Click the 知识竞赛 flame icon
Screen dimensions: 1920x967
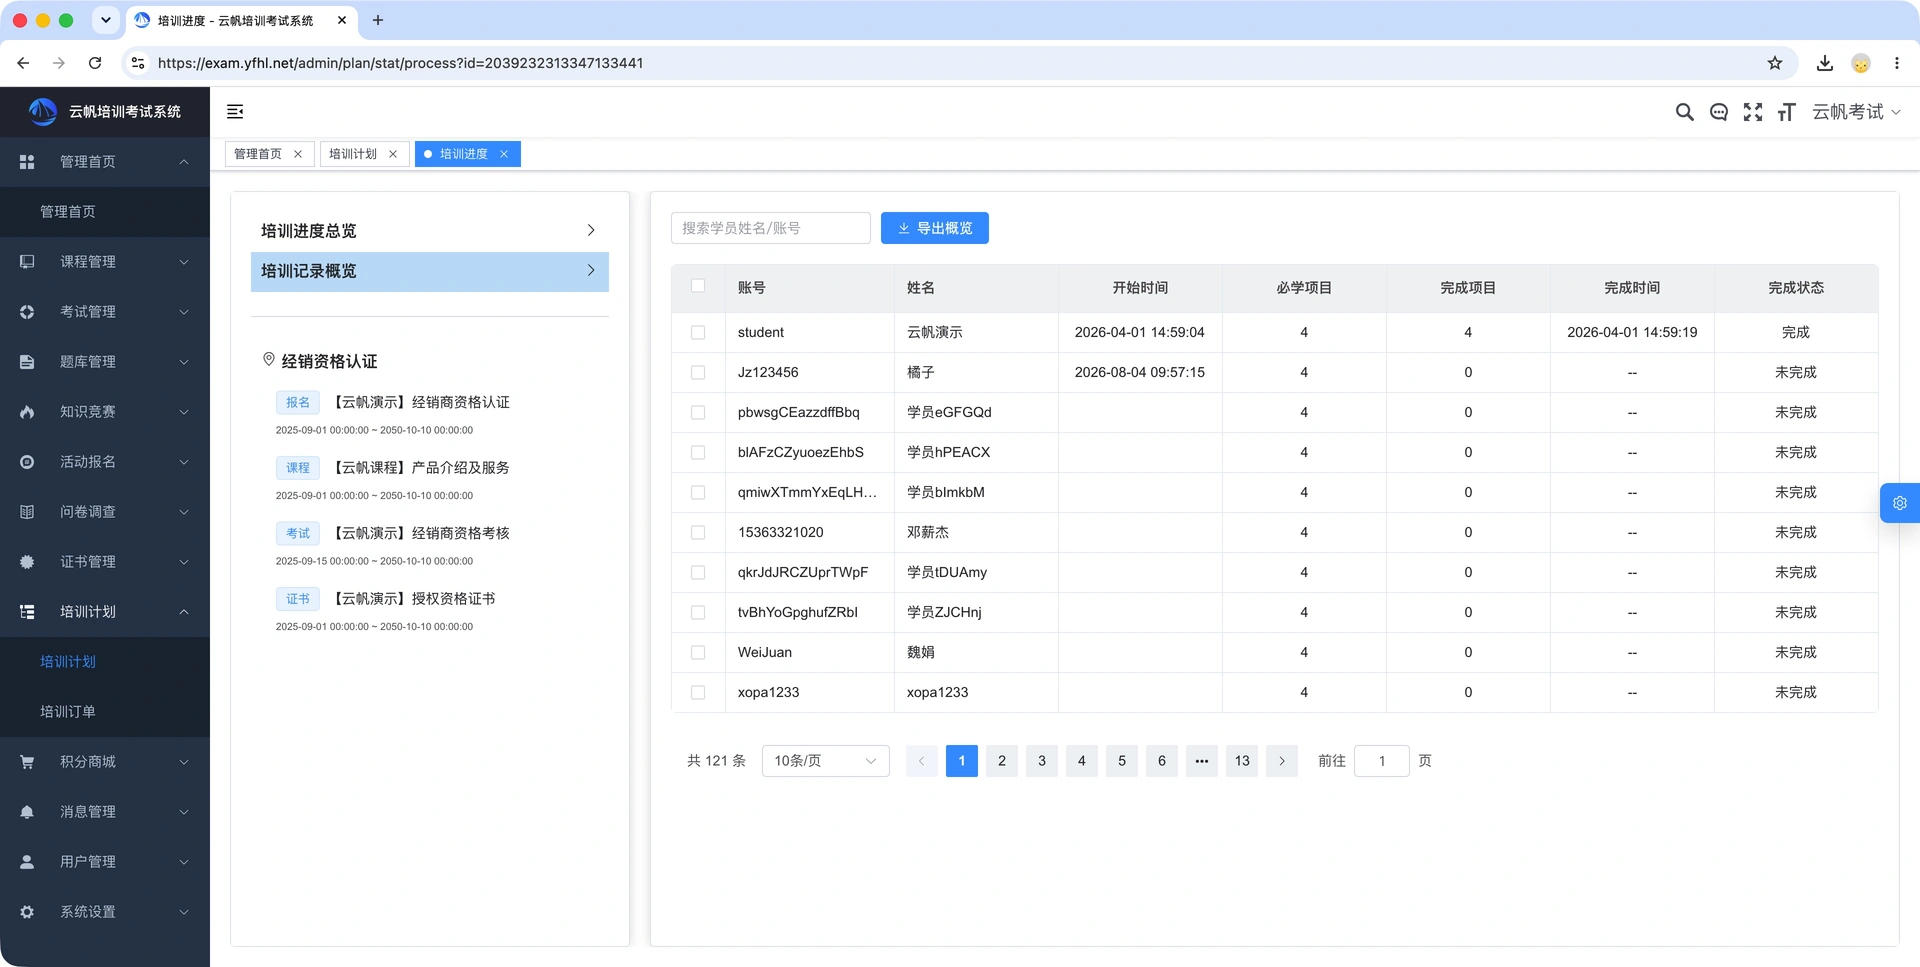(x=27, y=412)
